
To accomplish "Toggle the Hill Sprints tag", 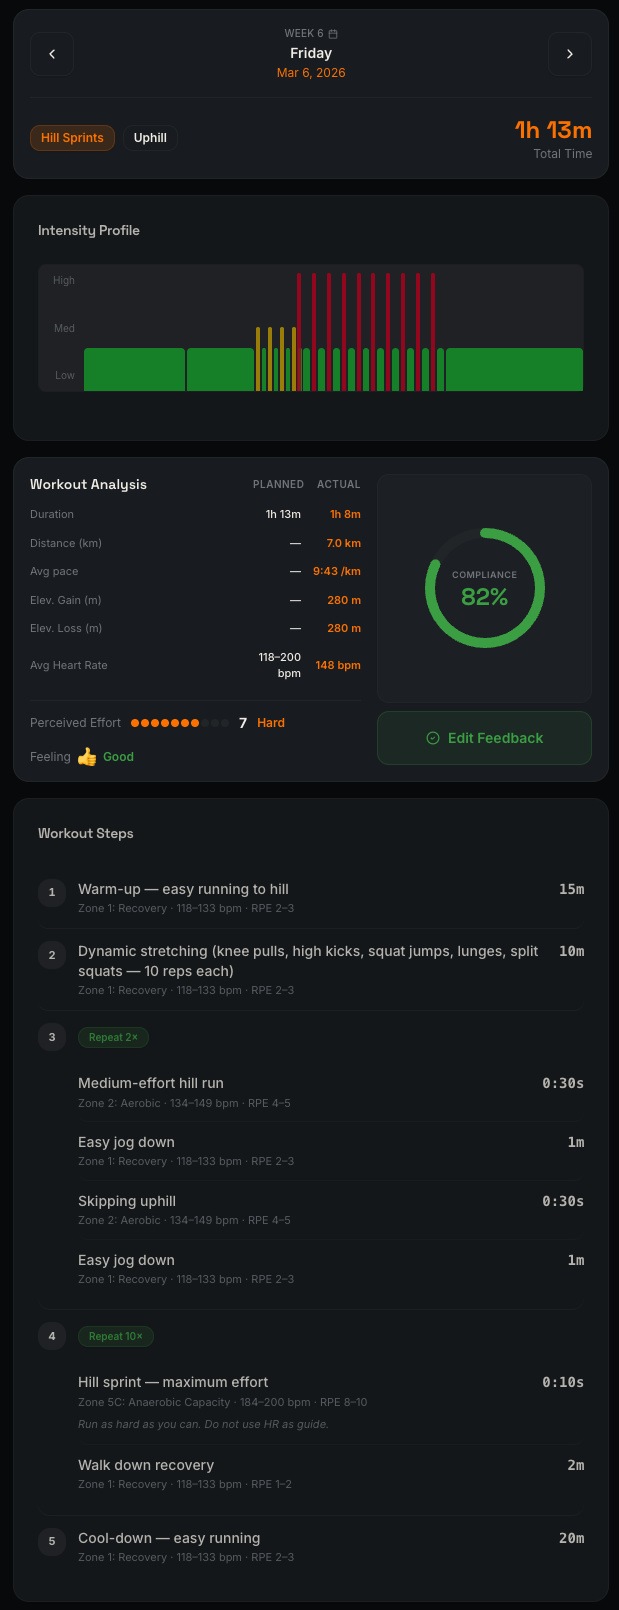I will [72, 137].
